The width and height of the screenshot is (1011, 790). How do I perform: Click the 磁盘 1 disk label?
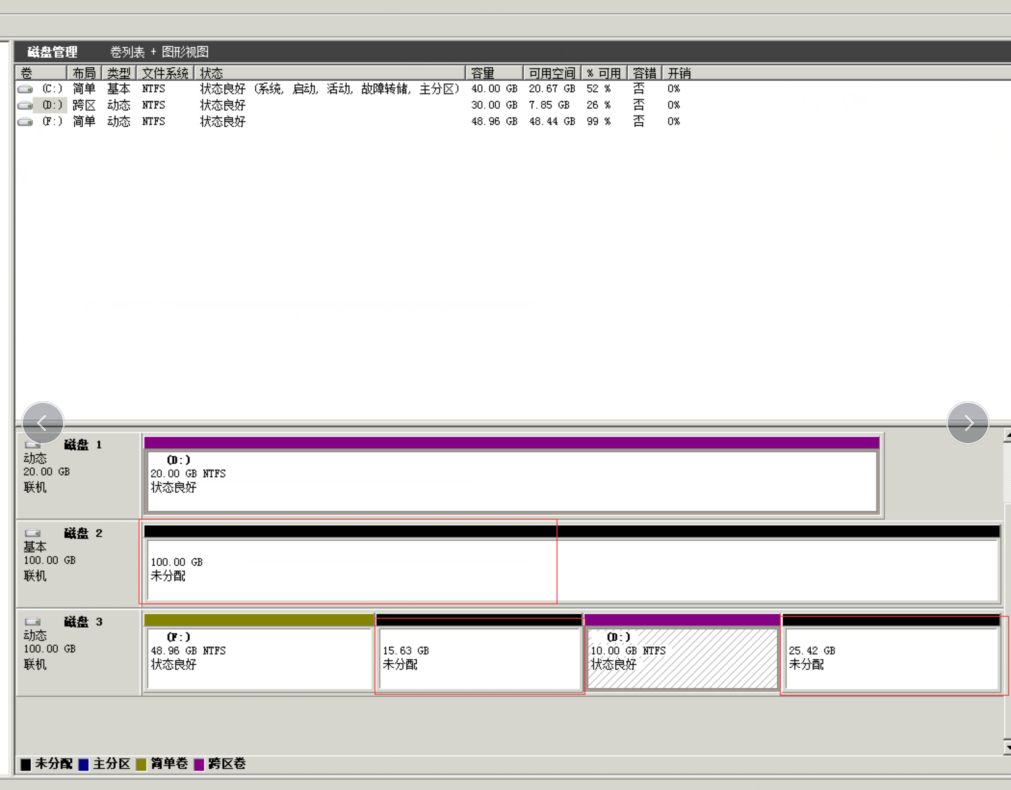pyautogui.click(x=83, y=445)
